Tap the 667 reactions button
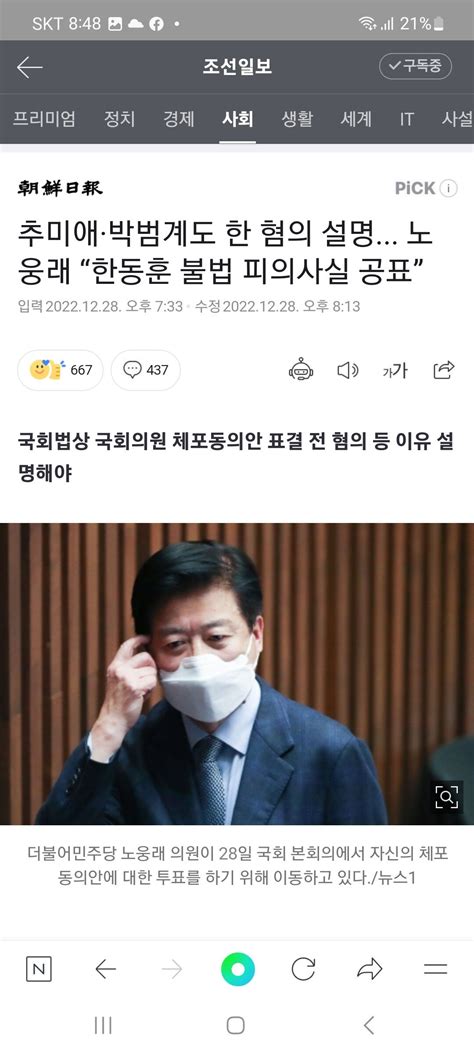The height and width of the screenshot is (1053, 474). click(60, 370)
